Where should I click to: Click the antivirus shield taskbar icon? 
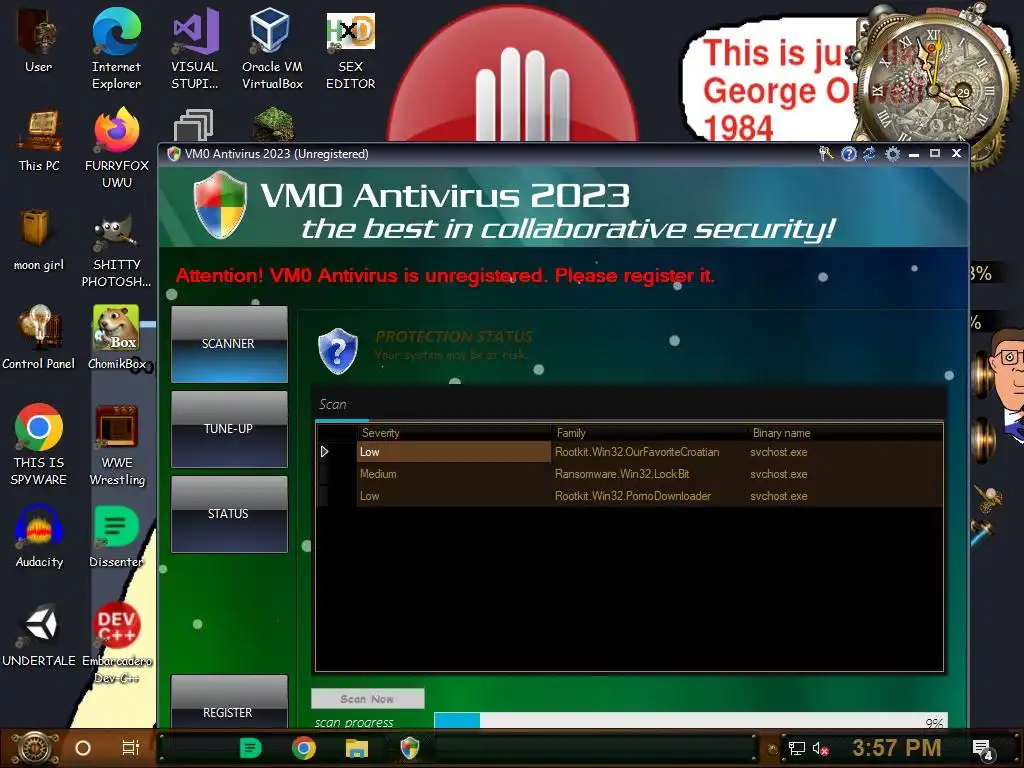coord(409,748)
